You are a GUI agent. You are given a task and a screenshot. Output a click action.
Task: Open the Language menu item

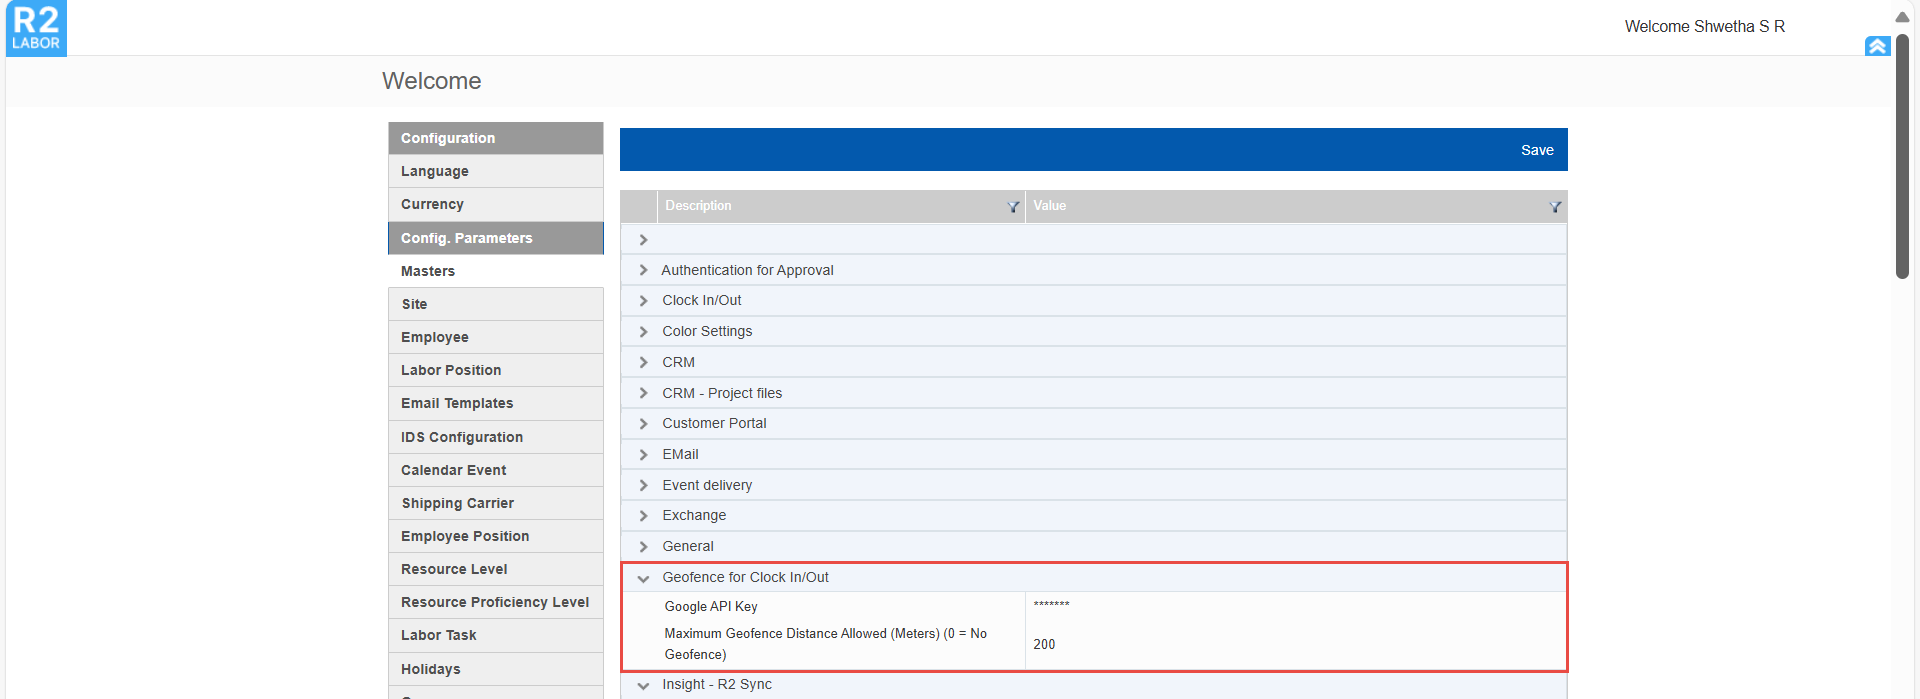tap(435, 172)
